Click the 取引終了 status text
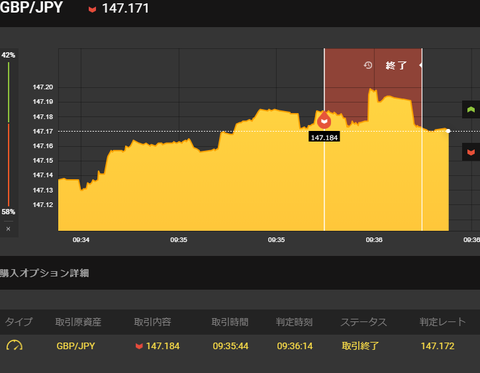 click(360, 346)
